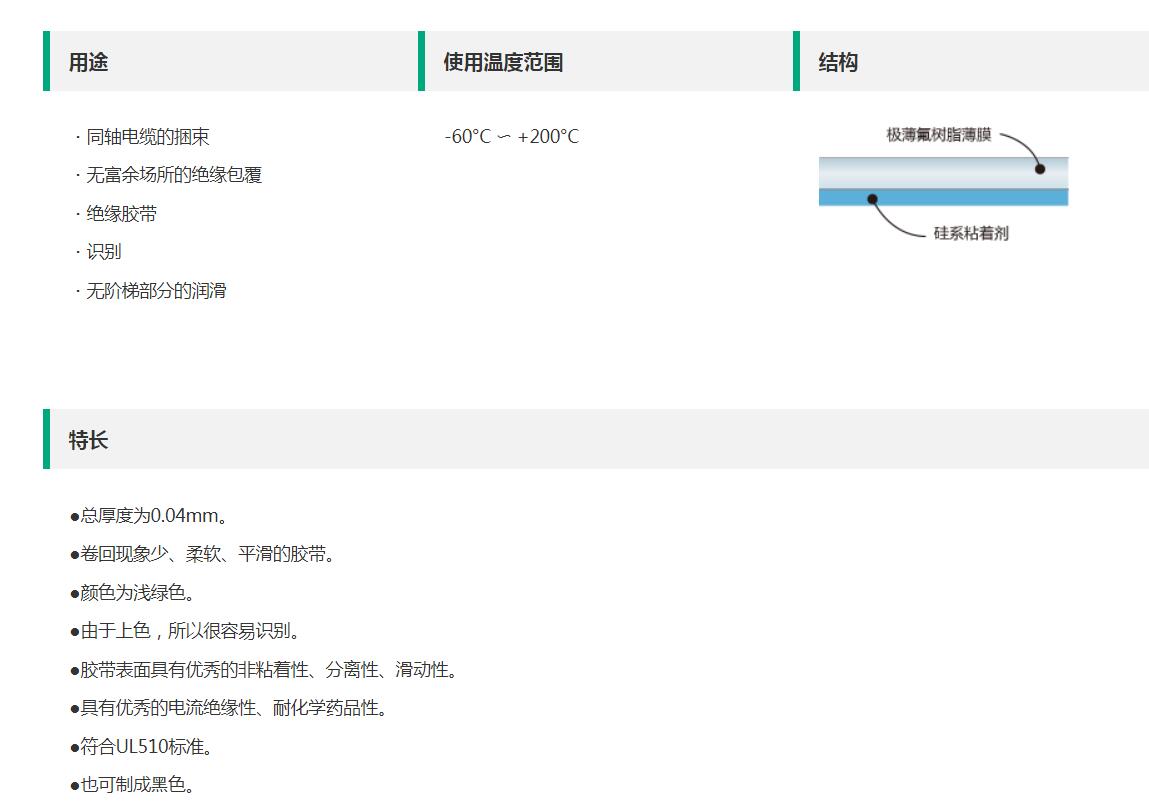Screen dimensions: 1149x807
Task: Click the line about 非粘着性、分离性、滑动性
Action: 264,669
